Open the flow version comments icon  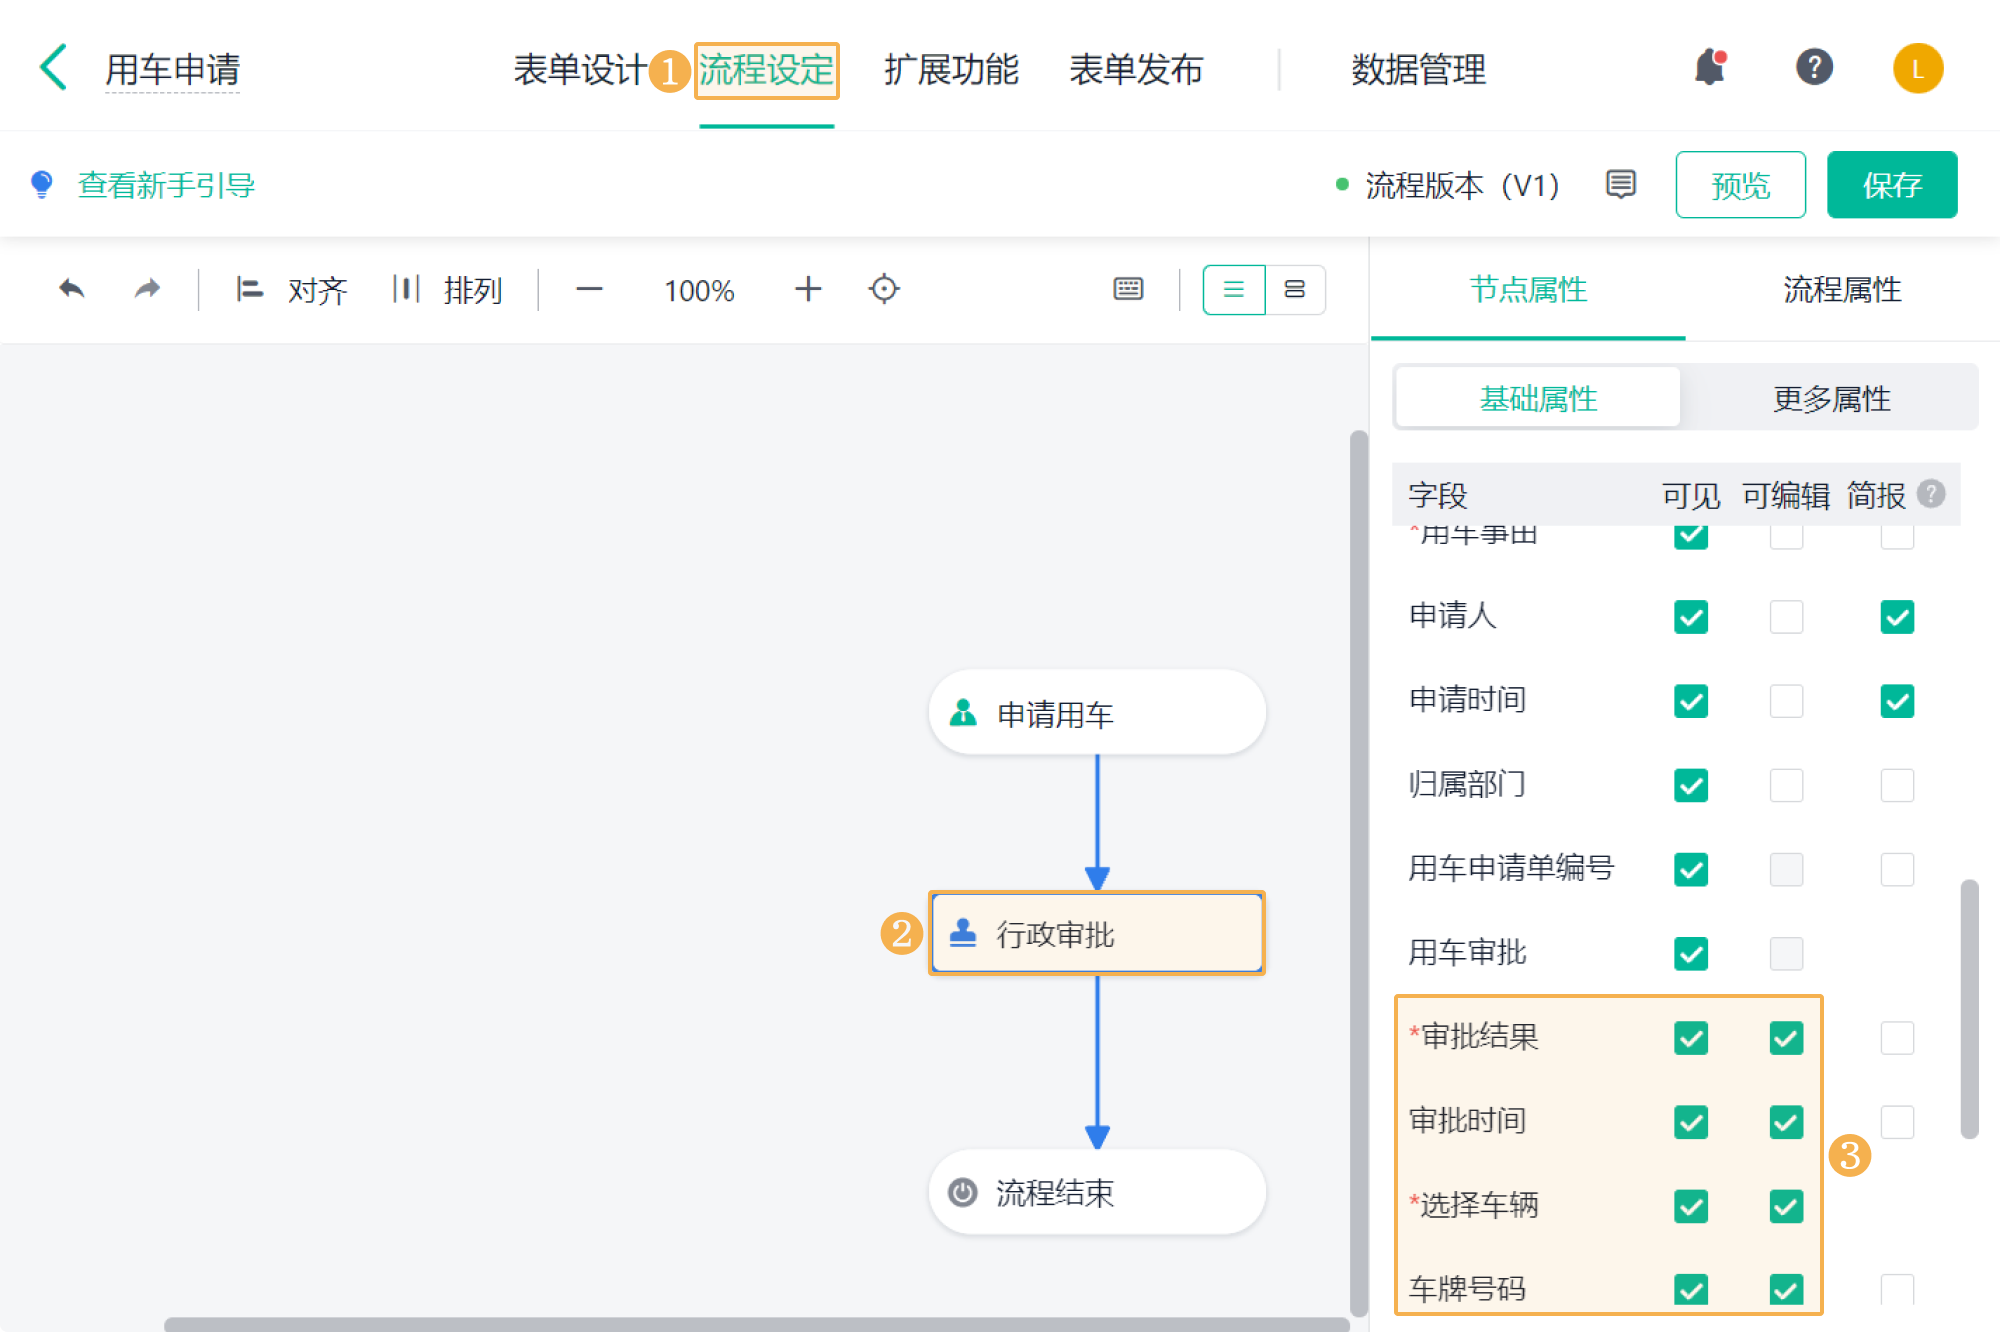click(1620, 185)
